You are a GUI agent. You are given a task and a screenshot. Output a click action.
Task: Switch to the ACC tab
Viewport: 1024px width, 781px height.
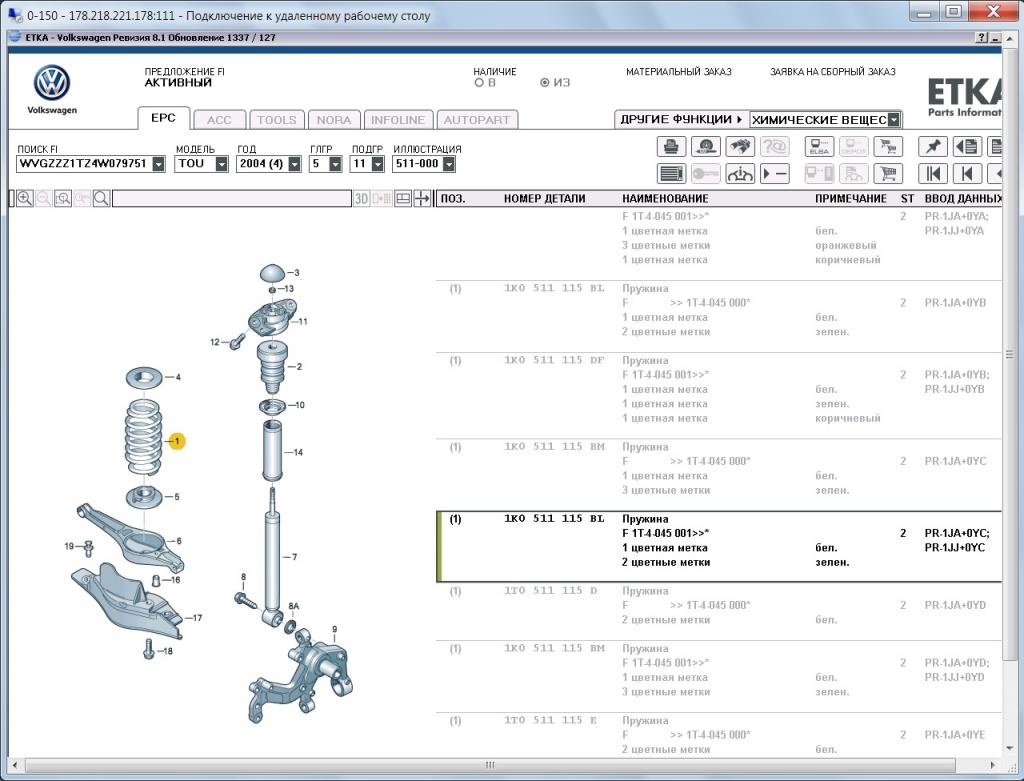[219, 120]
